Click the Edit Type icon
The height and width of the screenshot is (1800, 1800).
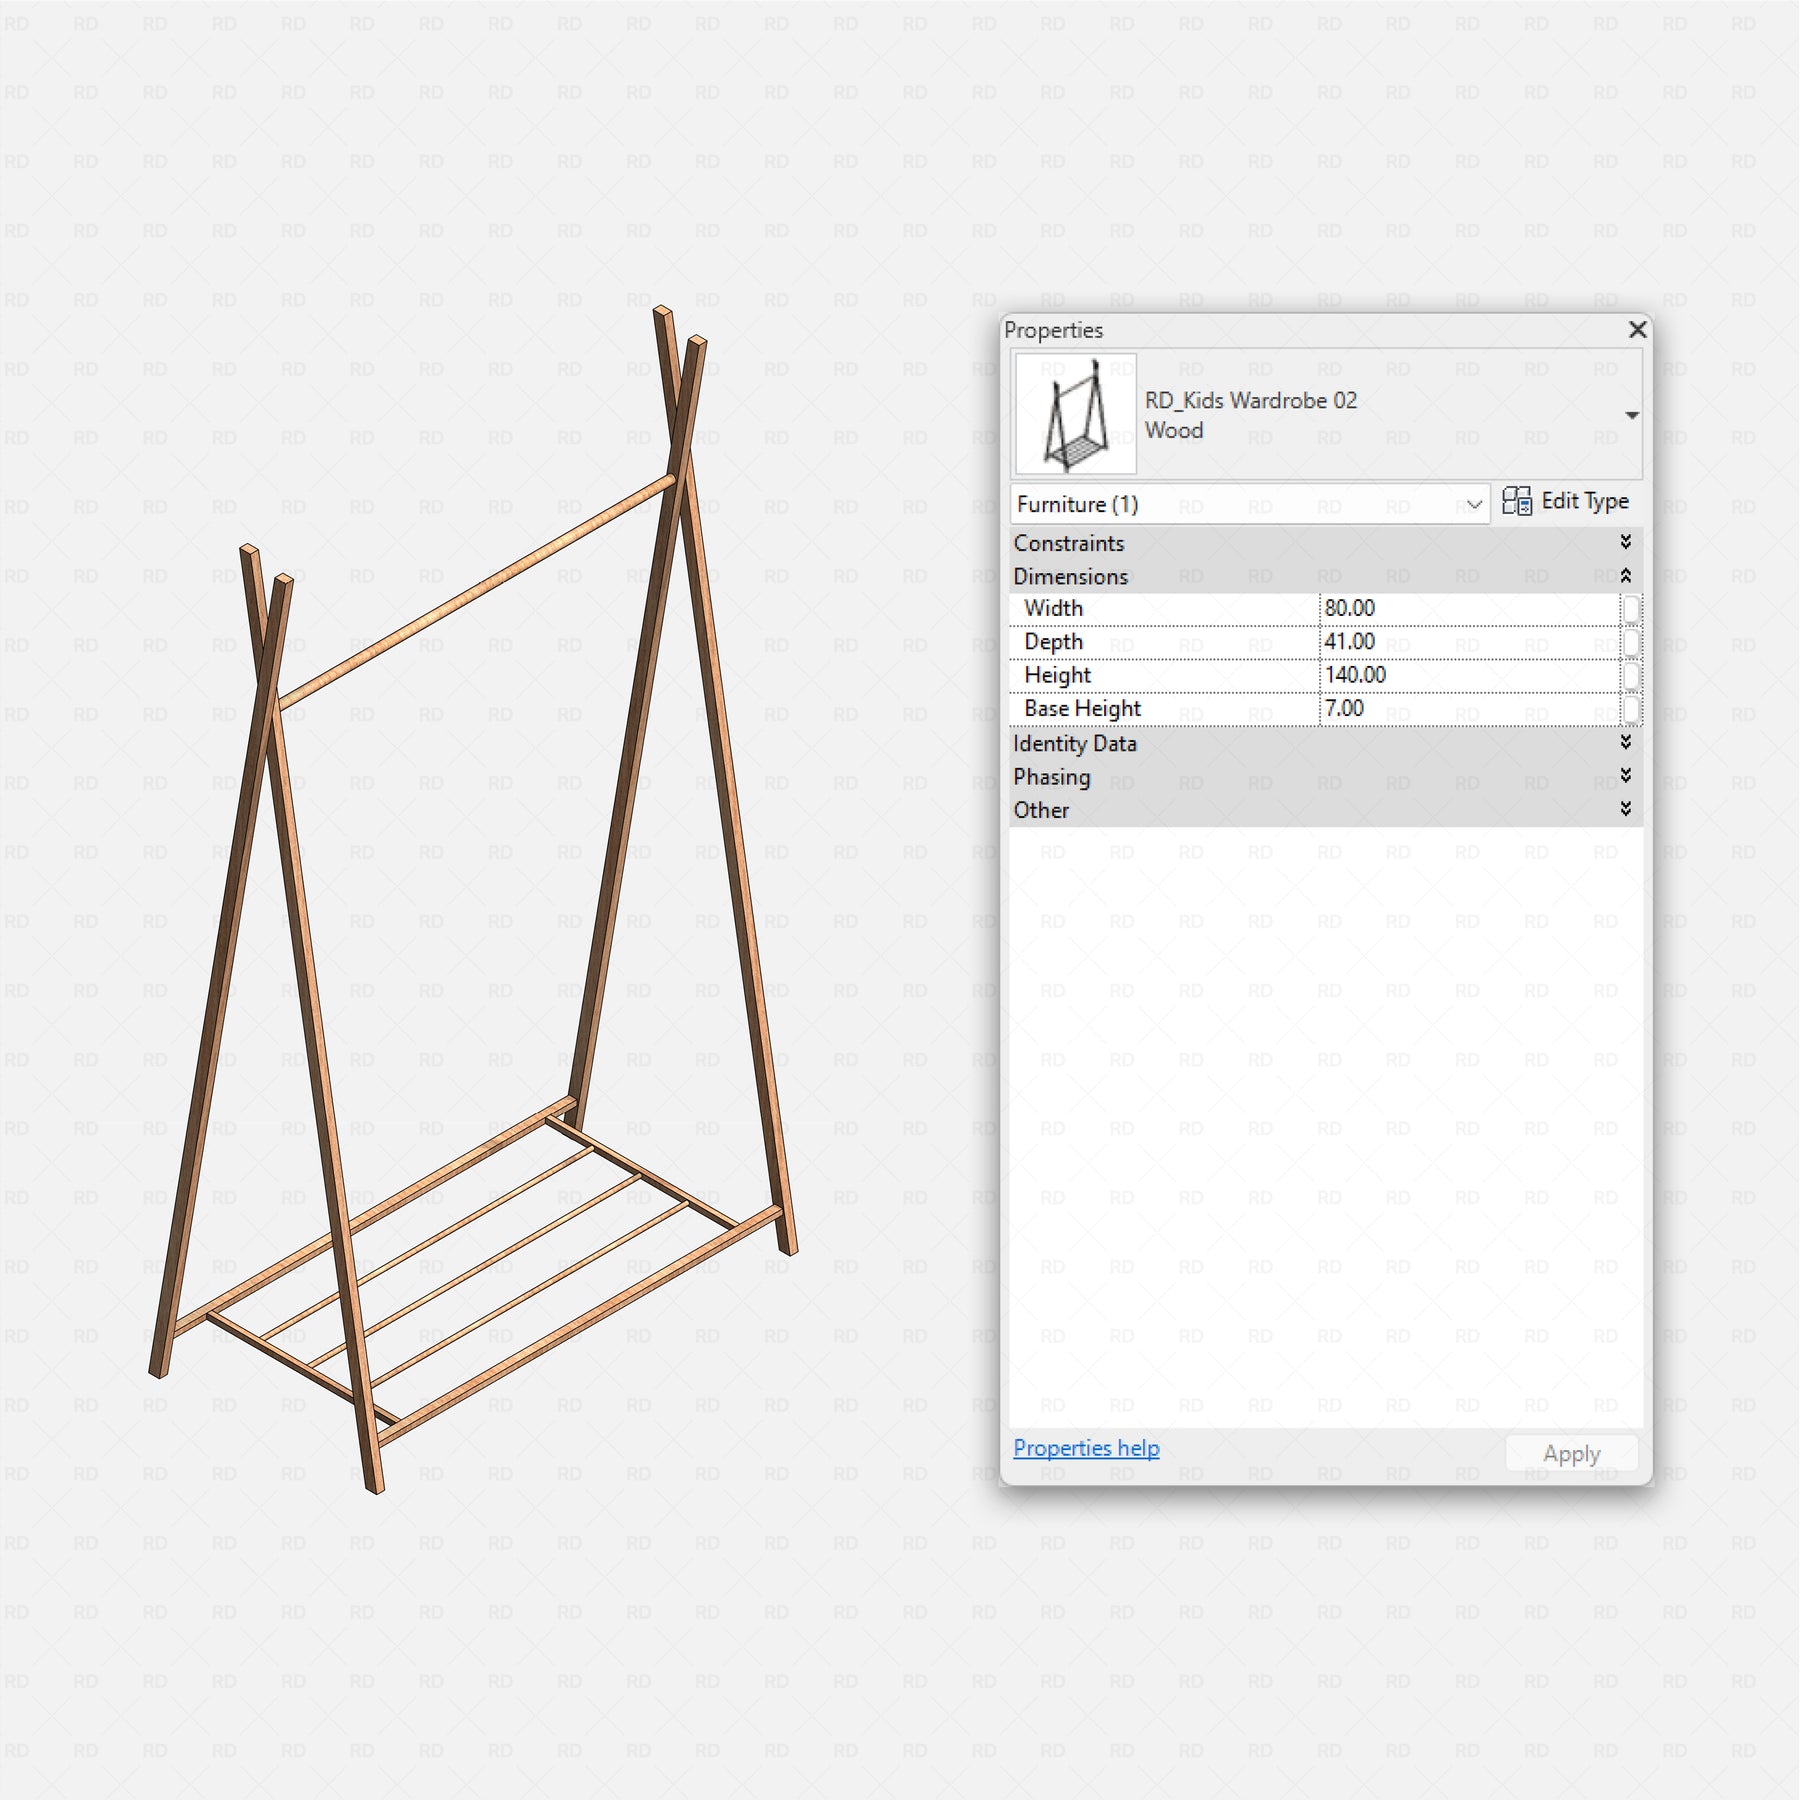[1516, 501]
